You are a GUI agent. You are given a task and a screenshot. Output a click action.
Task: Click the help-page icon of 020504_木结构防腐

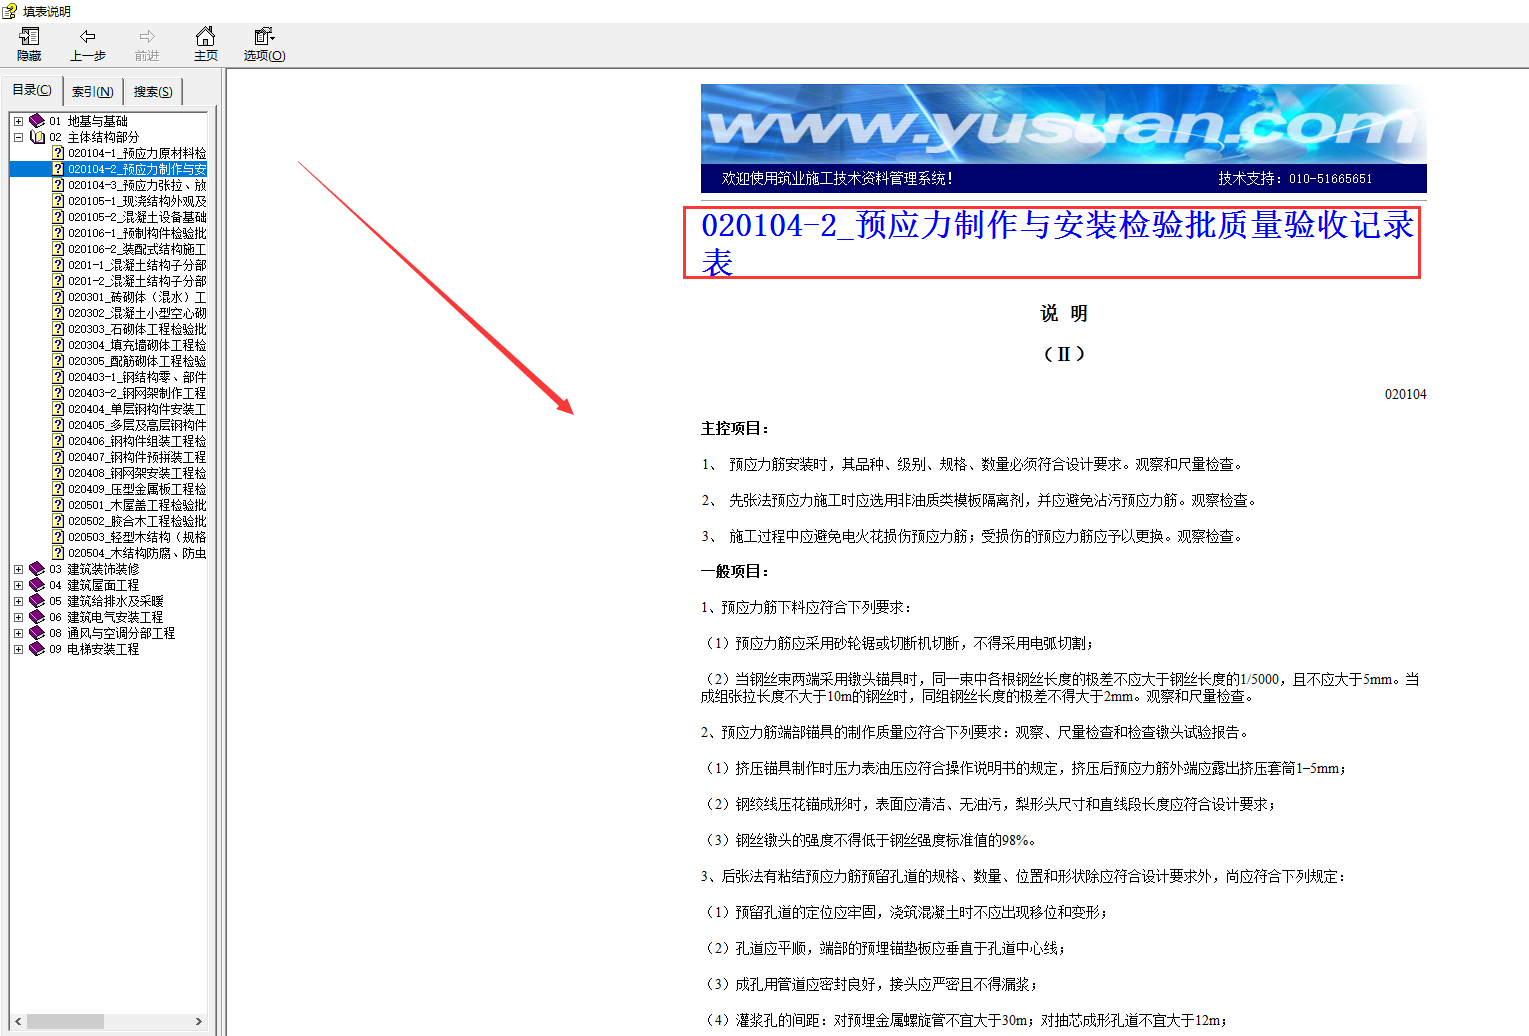click(58, 553)
